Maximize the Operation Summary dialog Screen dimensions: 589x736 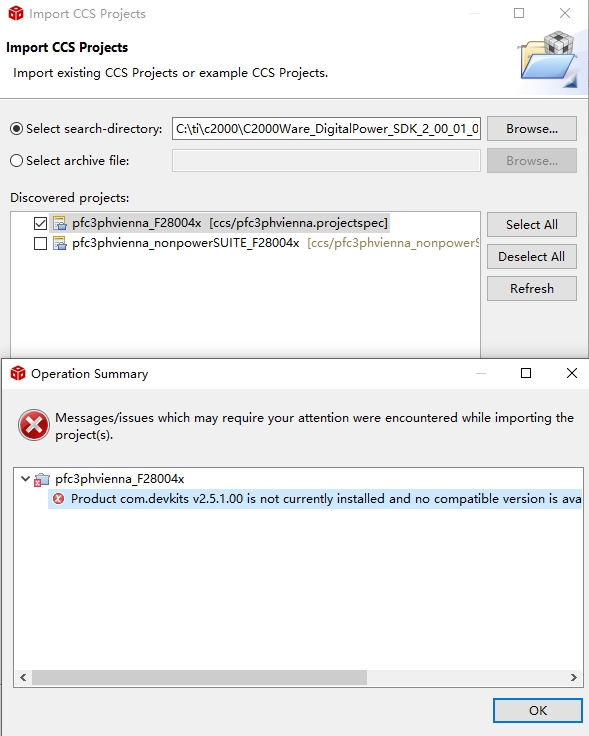pos(526,373)
